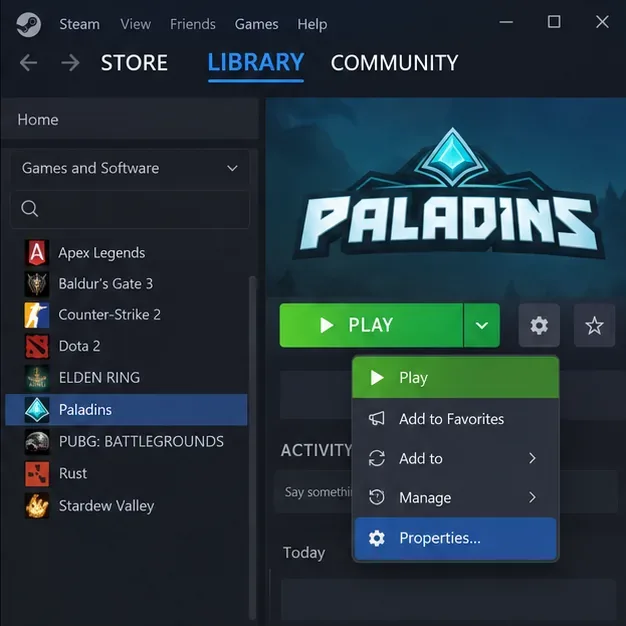Expand the Games and Software dropdown
Image resolution: width=626 pixels, height=626 pixels.
[130, 168]
